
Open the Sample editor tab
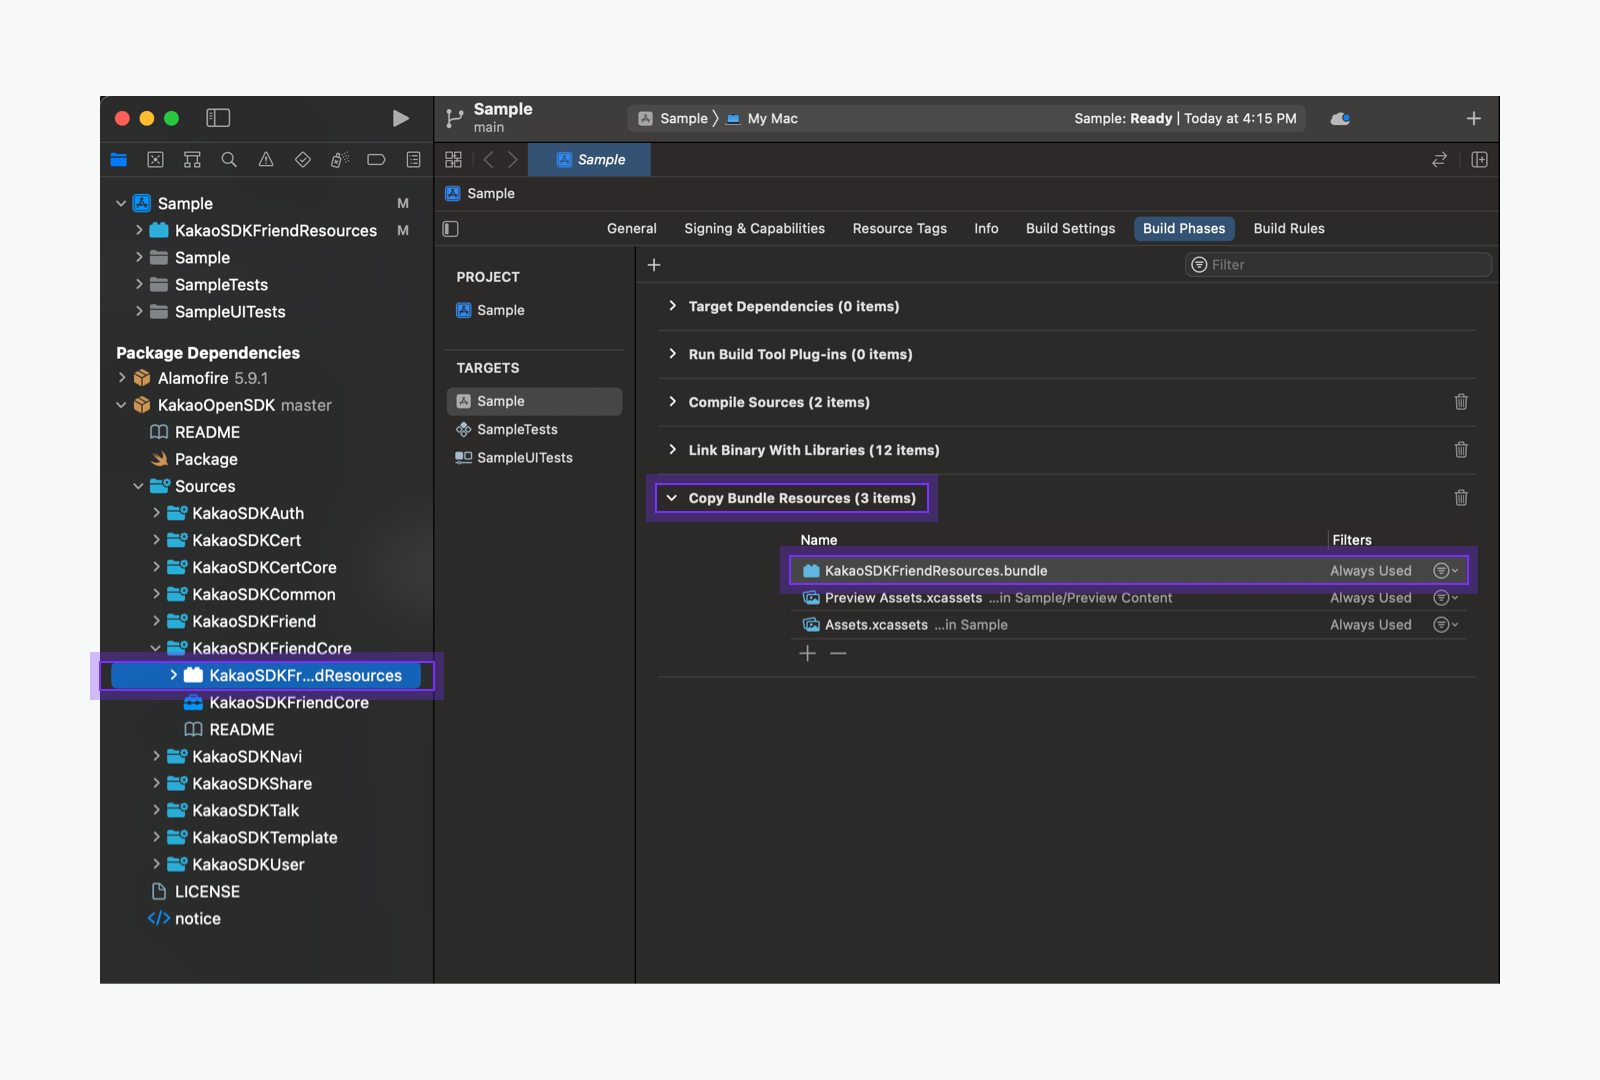point(589,159)
